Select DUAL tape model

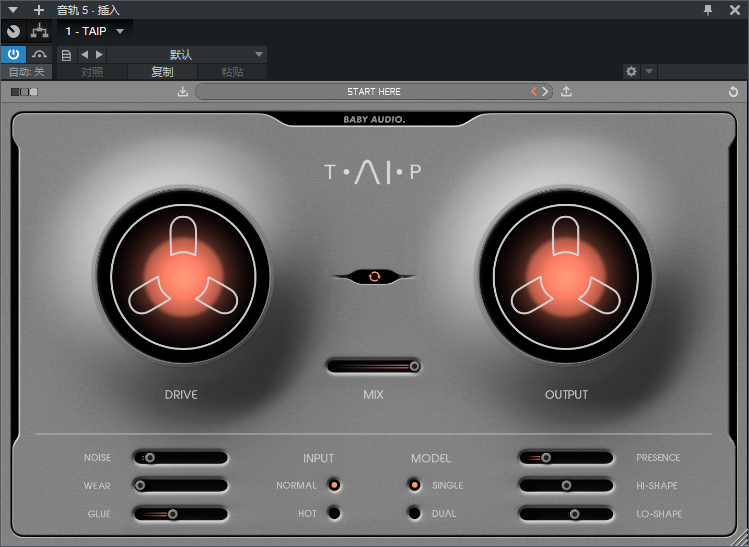(414, 513)
